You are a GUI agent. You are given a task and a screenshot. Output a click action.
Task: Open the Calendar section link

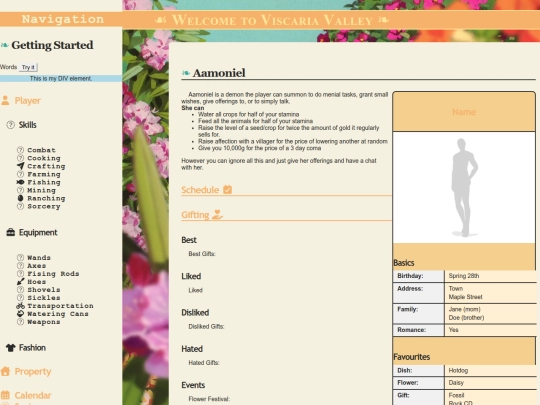click(x=33, y=395)
